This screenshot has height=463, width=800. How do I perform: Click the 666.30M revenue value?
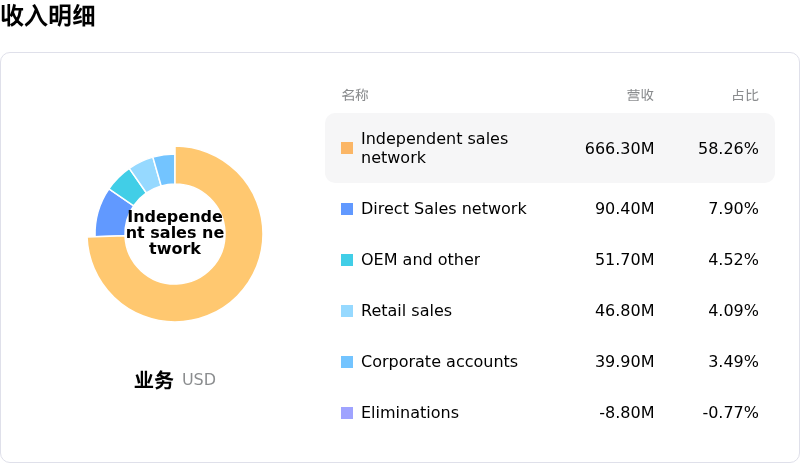click(619, 148)
